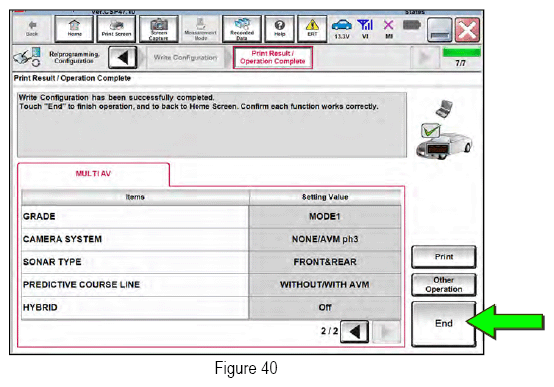Open the Screen Capture tool
Viewport: 554px width, 387px height.
pyautogui.click(x=159, y=29)
